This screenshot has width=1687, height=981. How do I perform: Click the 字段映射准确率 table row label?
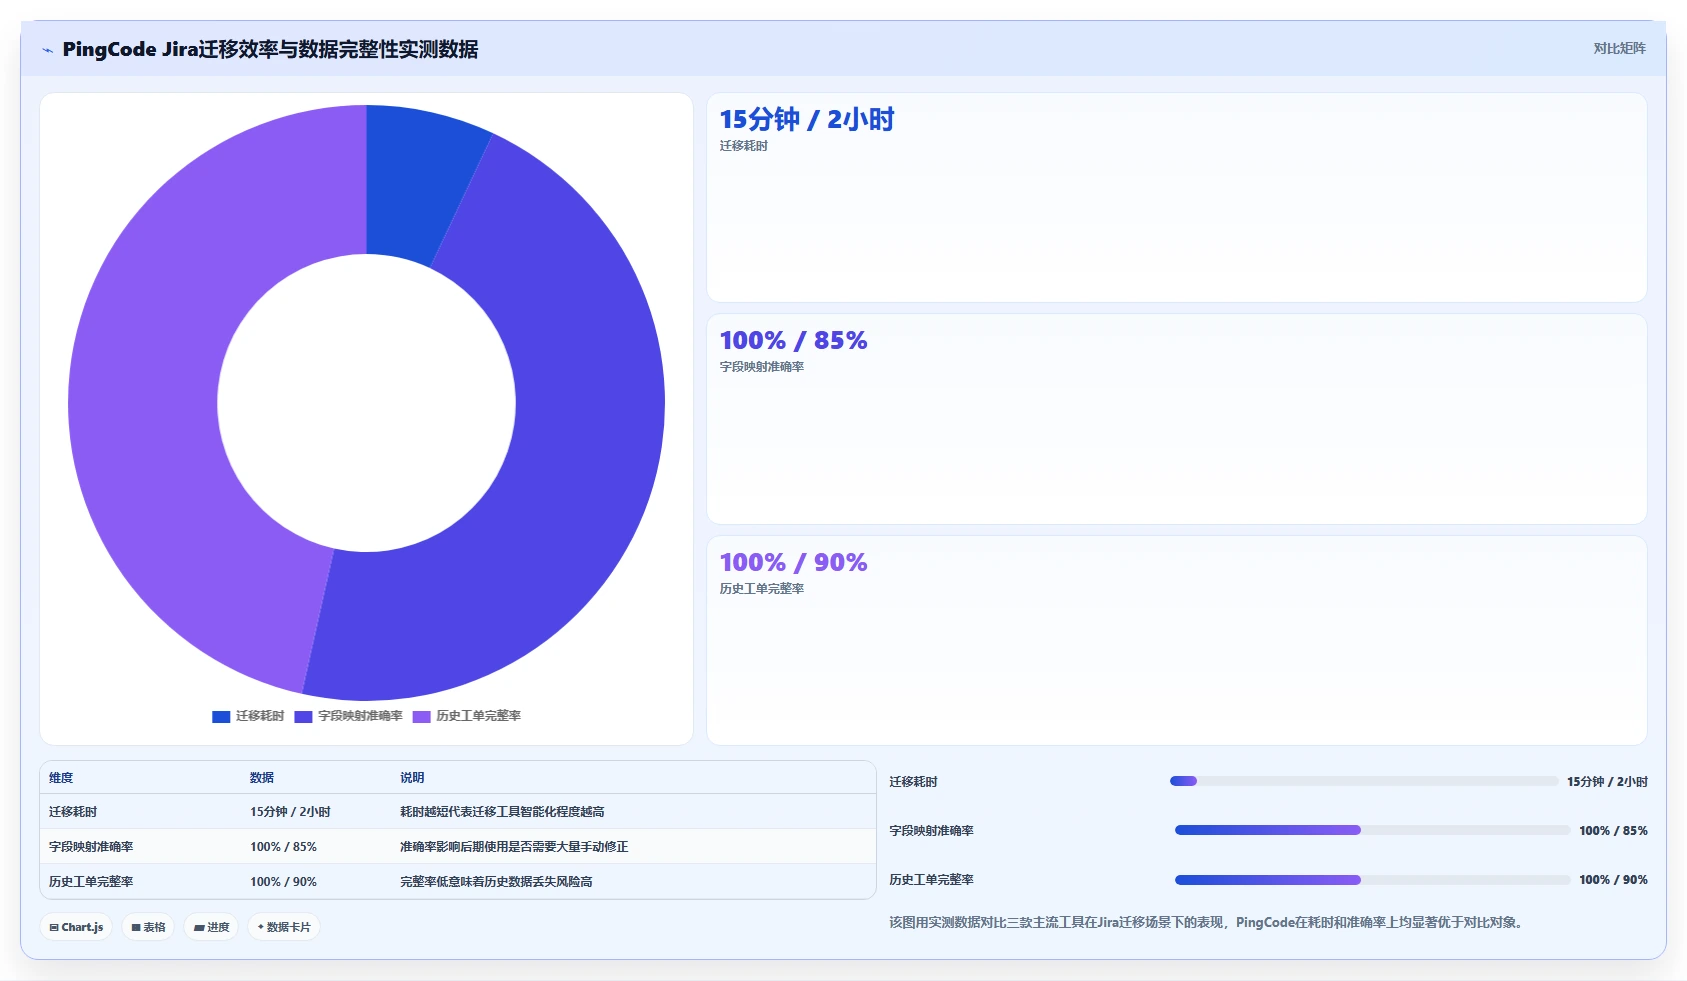click(91, 847)
